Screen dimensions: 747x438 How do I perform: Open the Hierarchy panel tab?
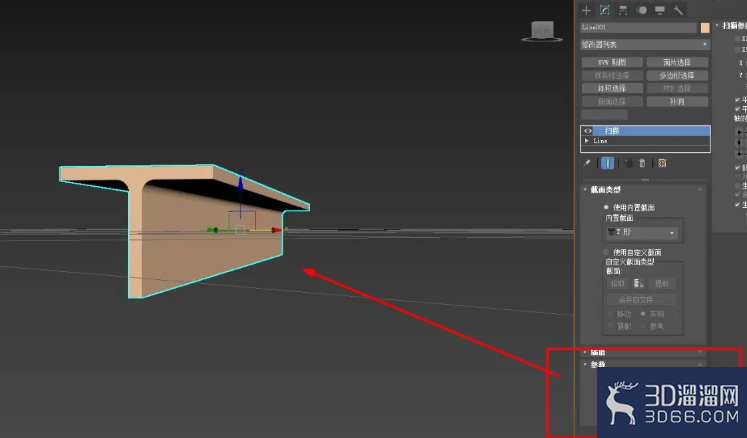[x=623, y=10]
